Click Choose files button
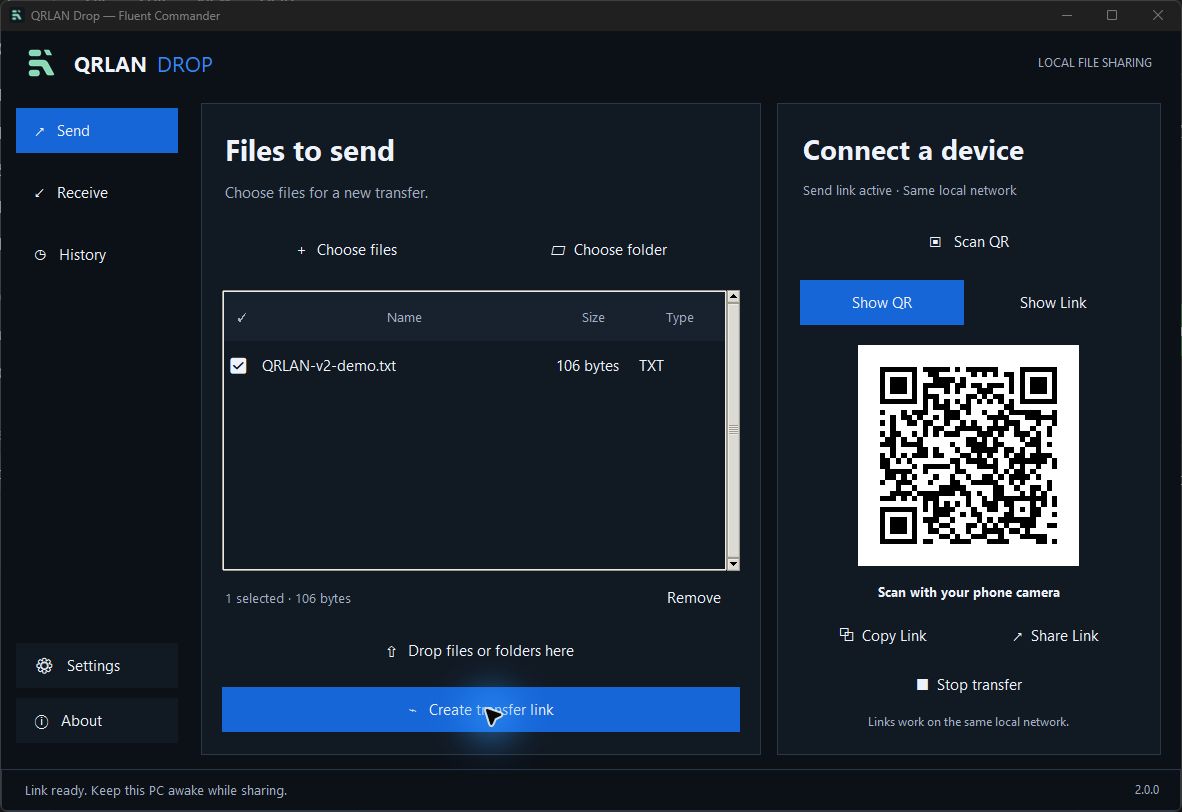Image resolution: width=1182 pixels, height=812 pixels. coord(347,250)
